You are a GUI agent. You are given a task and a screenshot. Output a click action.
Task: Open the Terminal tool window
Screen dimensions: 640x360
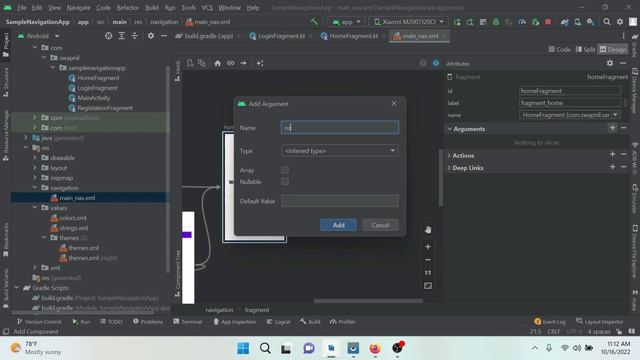tap(188, 322)
